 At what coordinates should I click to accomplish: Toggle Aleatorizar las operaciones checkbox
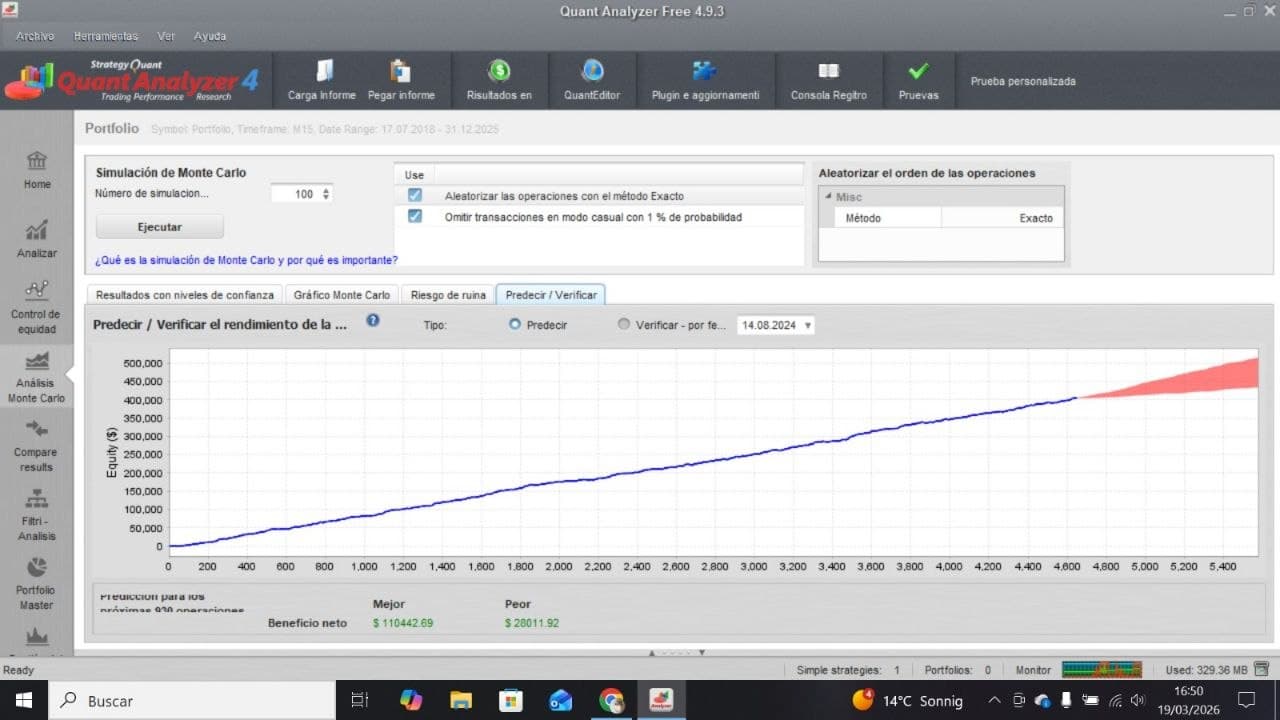[x=415, y=196]
